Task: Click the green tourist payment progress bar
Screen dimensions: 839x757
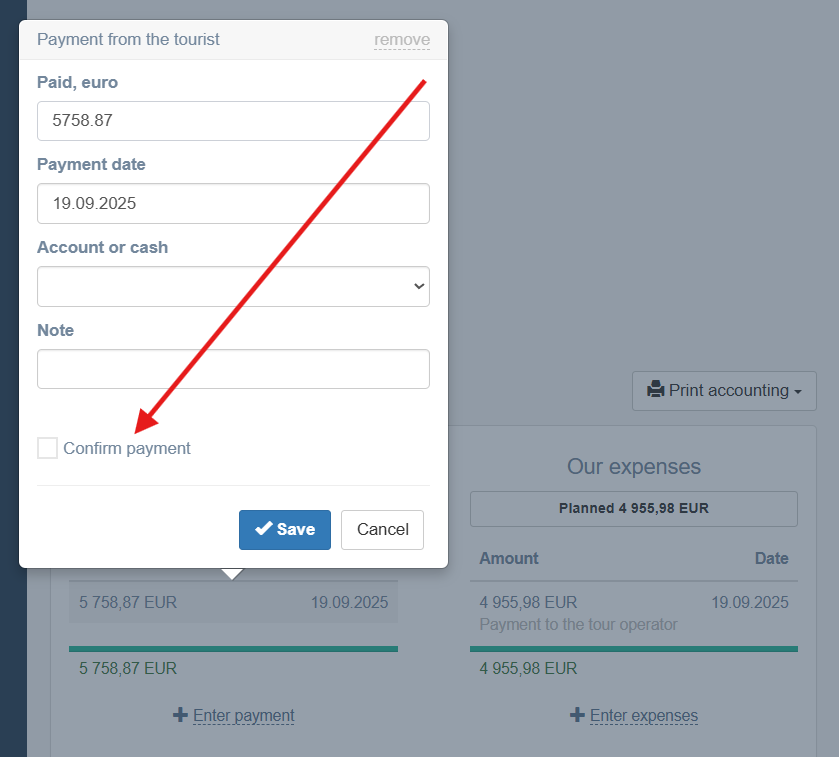Action: (x=233, y=649)
